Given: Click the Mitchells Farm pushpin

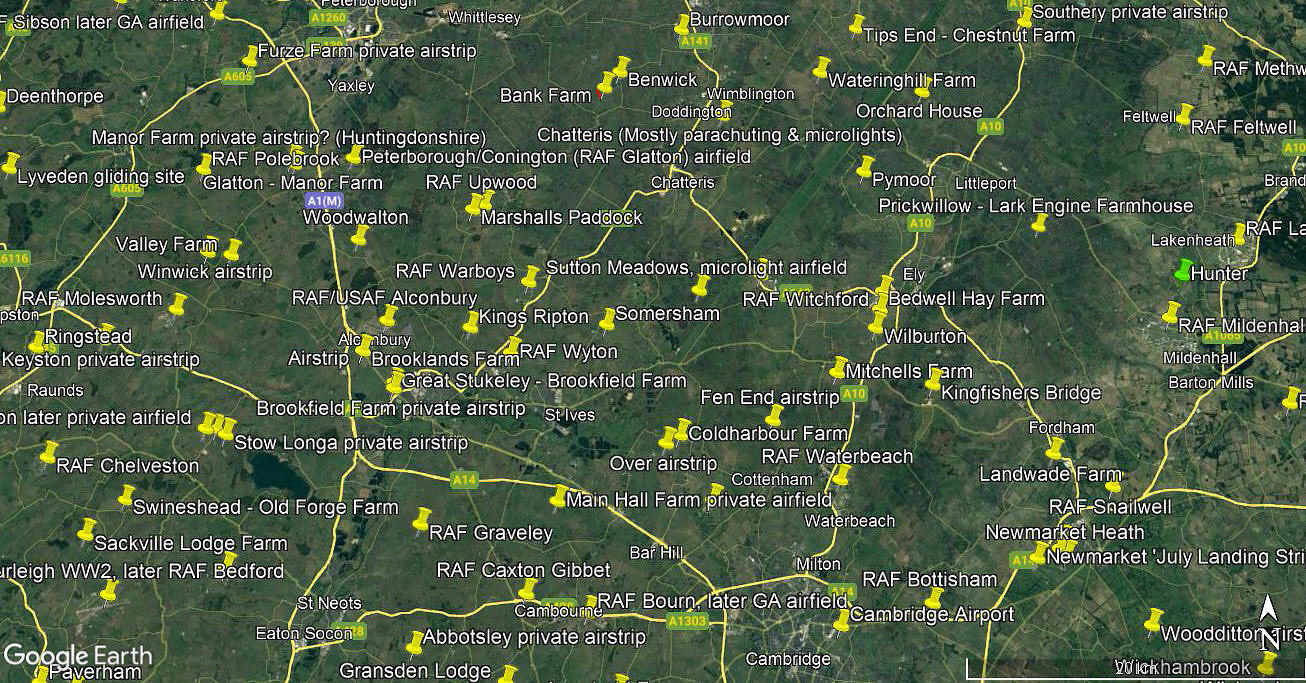Looking at the screenshot, I should tap(838, 367).
